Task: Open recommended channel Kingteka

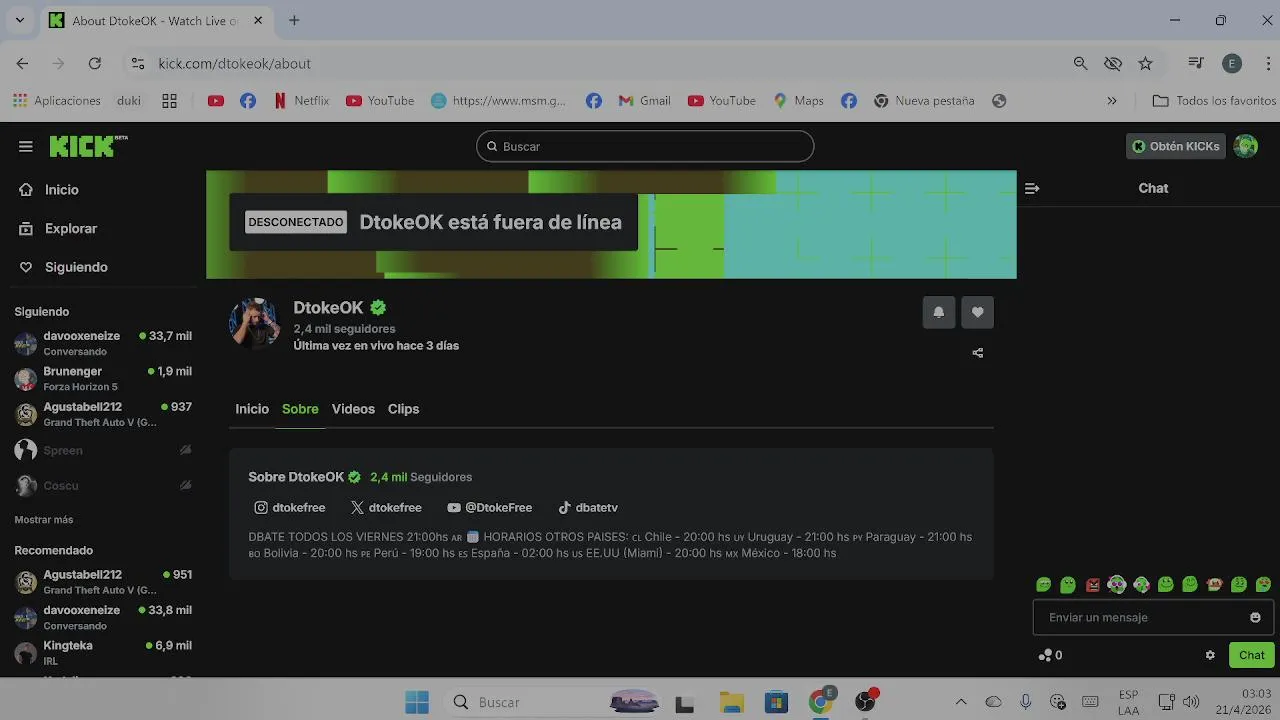Action: (103, 652)
